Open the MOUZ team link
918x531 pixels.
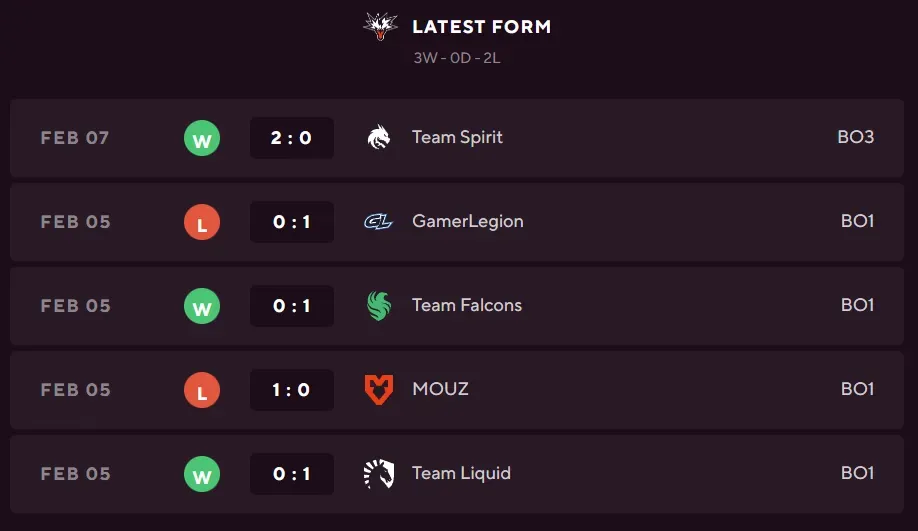tap(440, 389)
